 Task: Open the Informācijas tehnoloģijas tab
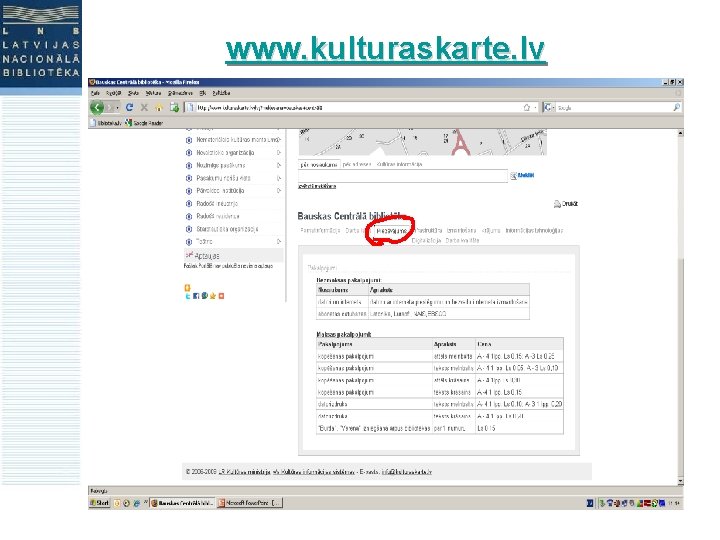pos(534,231)
